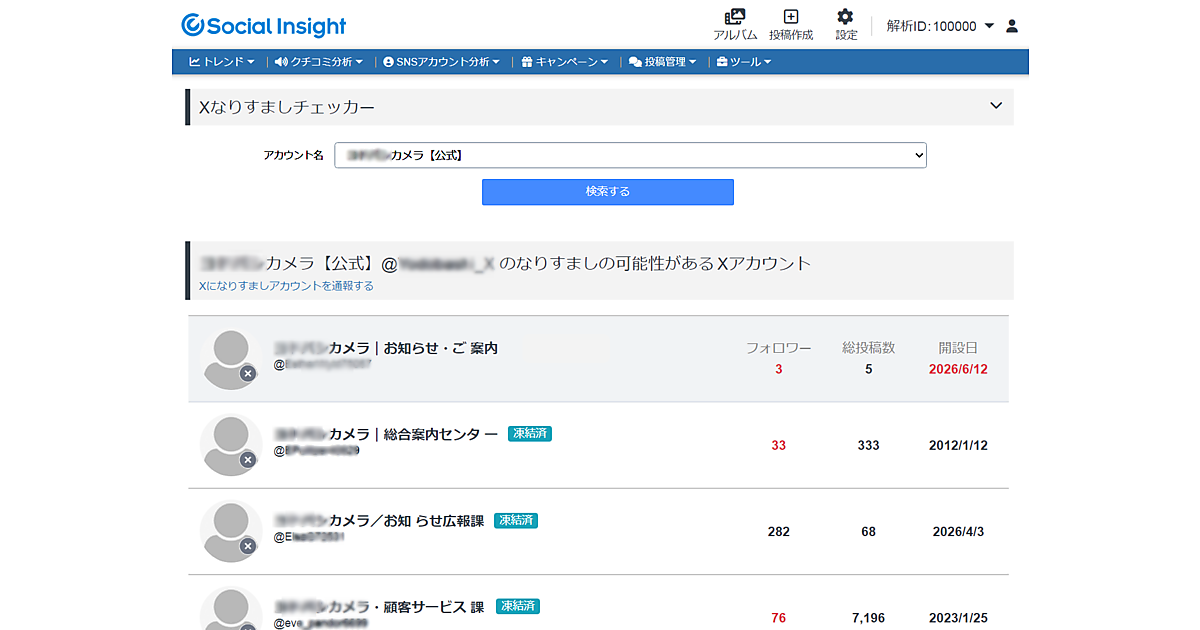This screenshot has width=1200, height=630.
Task: Expand the 解析ID: 100000 dropdown arrow
Action: (x=989, y=26)
